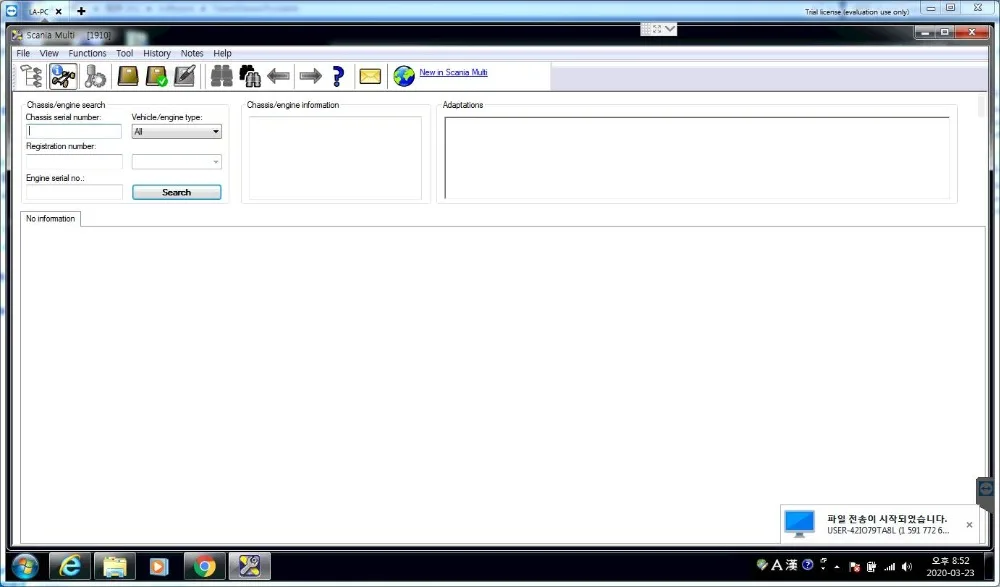
Task: Dismiss the file transfer notification
Action: pyautogui.click(x=969, y=524)
